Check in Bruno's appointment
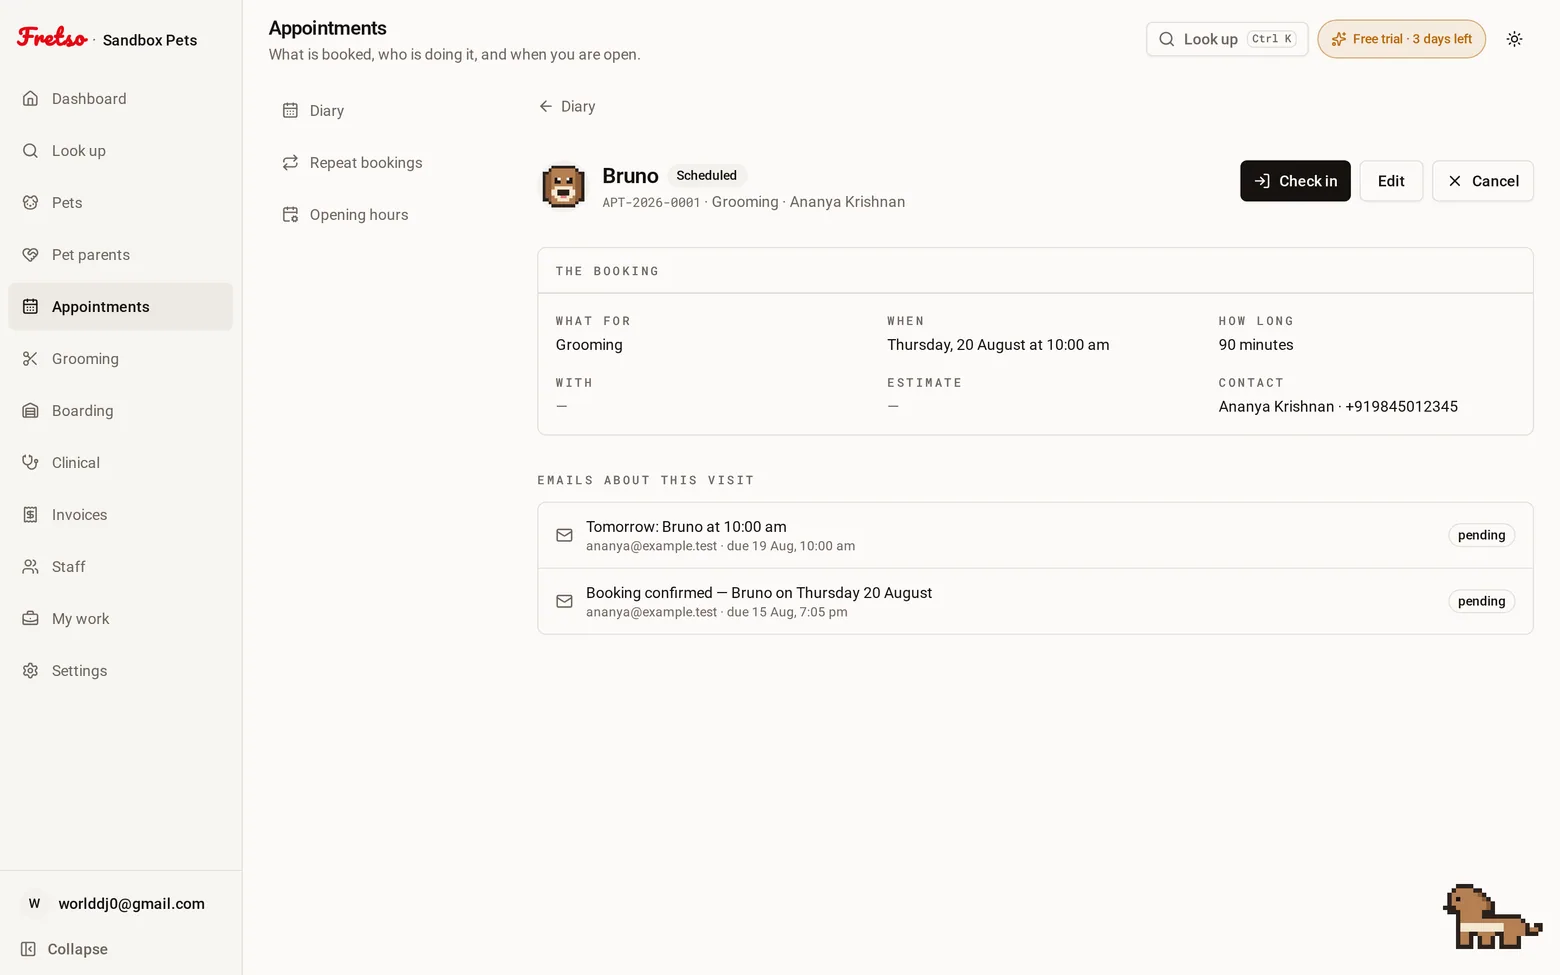Viewport: 1560px width, 975px height. 1295,181
